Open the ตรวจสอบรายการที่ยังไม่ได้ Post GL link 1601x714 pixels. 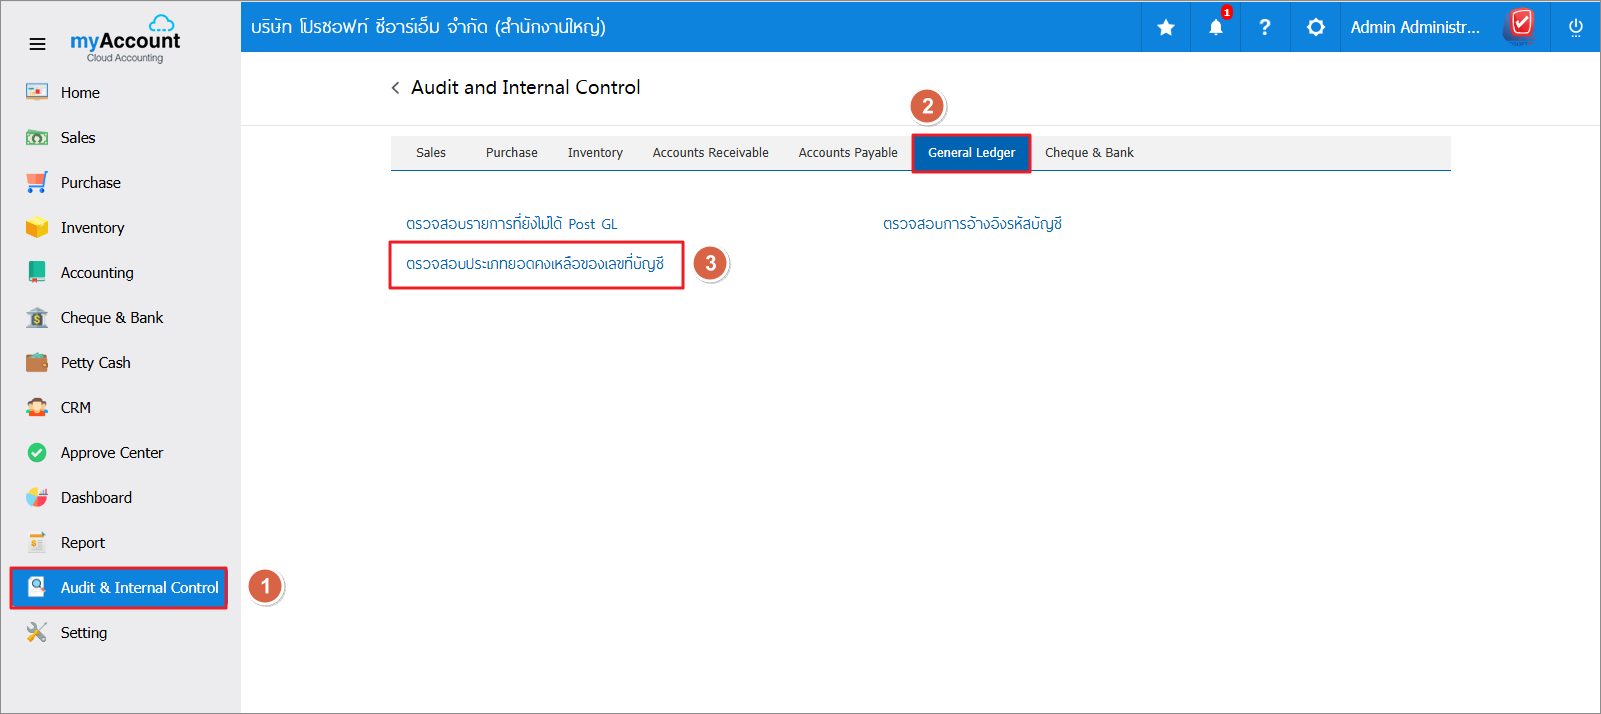[512, 224]
